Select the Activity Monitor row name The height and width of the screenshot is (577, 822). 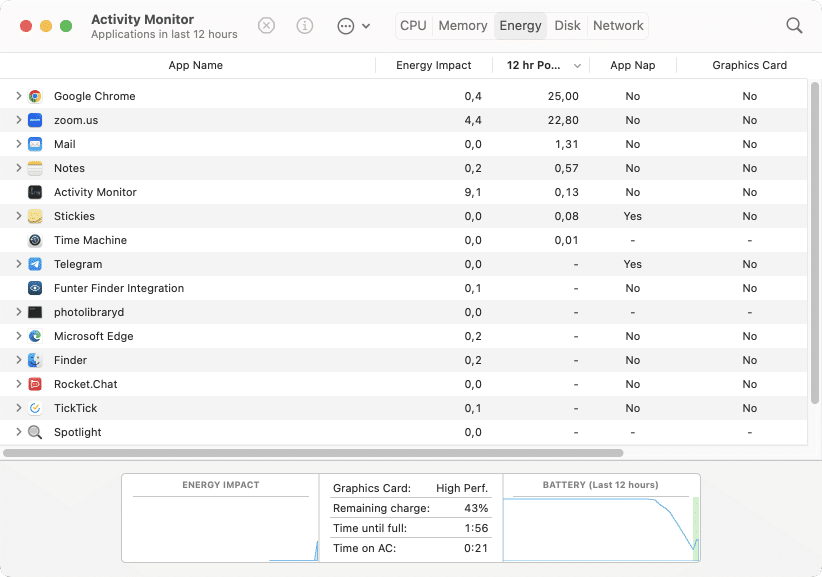point(95,192)
